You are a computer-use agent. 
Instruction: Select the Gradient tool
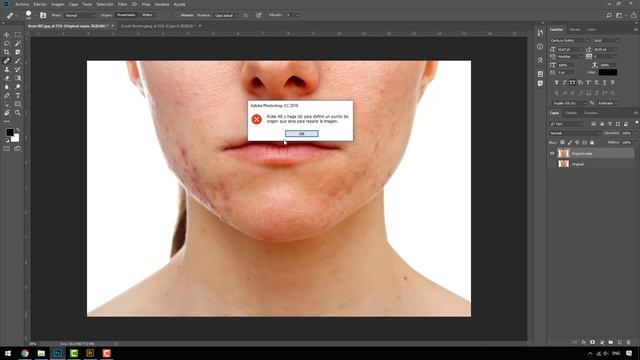[18, 78]
